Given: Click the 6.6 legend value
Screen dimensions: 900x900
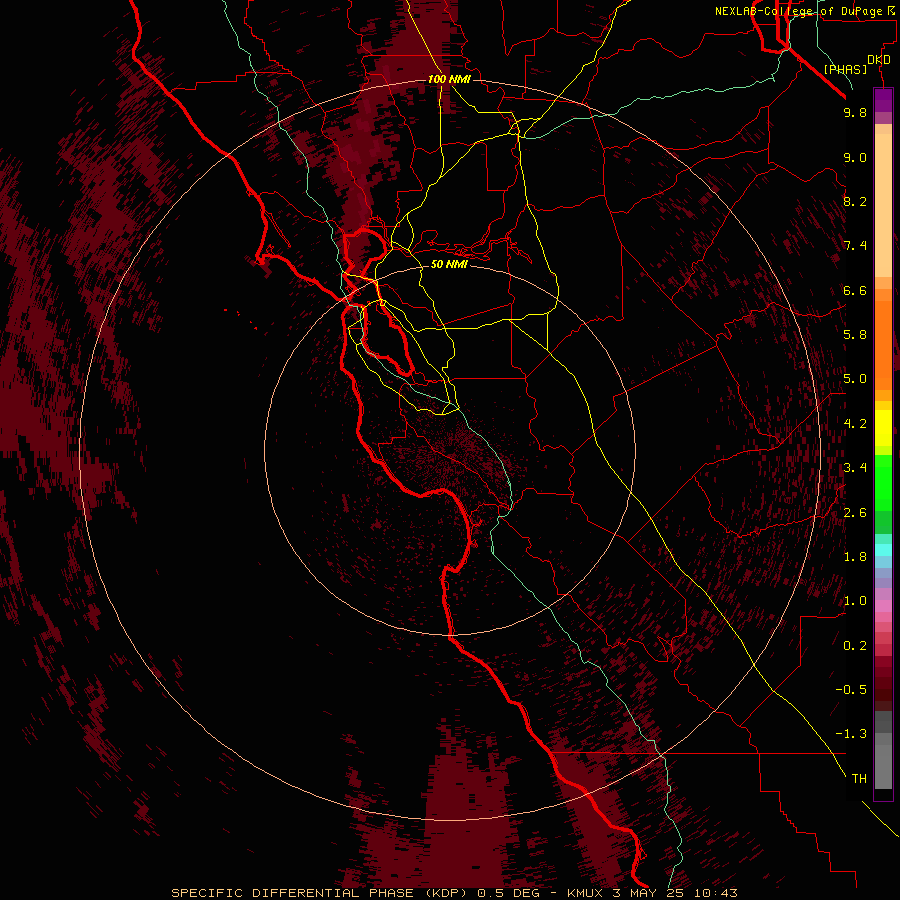Looking at the screenshot, I should point(855,290).
